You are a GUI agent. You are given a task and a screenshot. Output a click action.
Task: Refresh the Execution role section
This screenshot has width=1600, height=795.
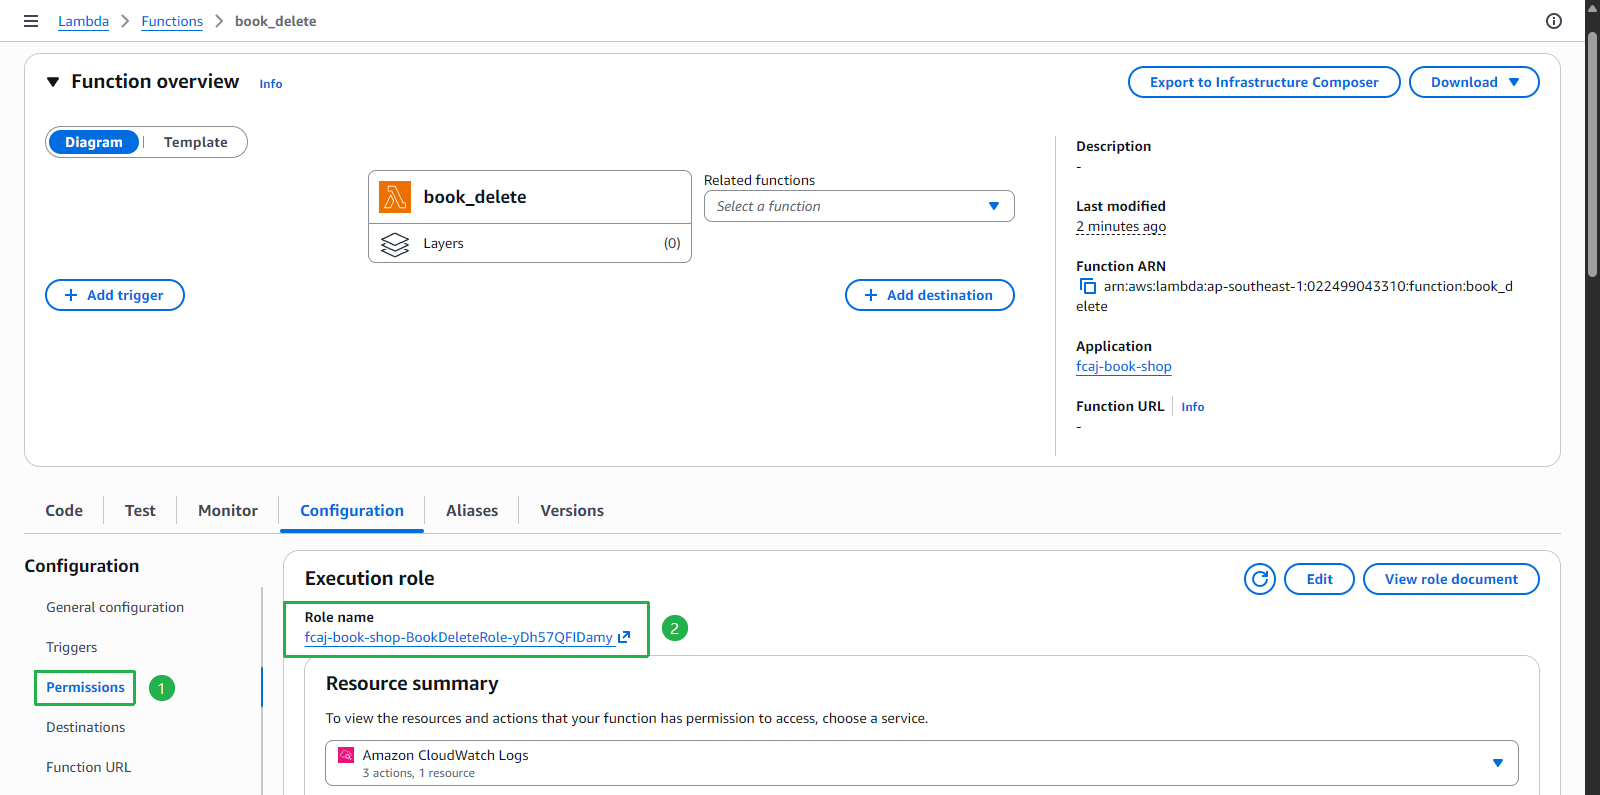(x=1260, y=579)
